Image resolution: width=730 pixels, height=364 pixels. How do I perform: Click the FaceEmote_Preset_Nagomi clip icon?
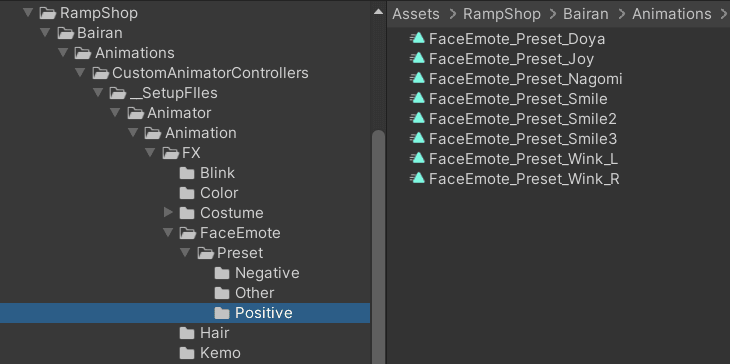417,79
